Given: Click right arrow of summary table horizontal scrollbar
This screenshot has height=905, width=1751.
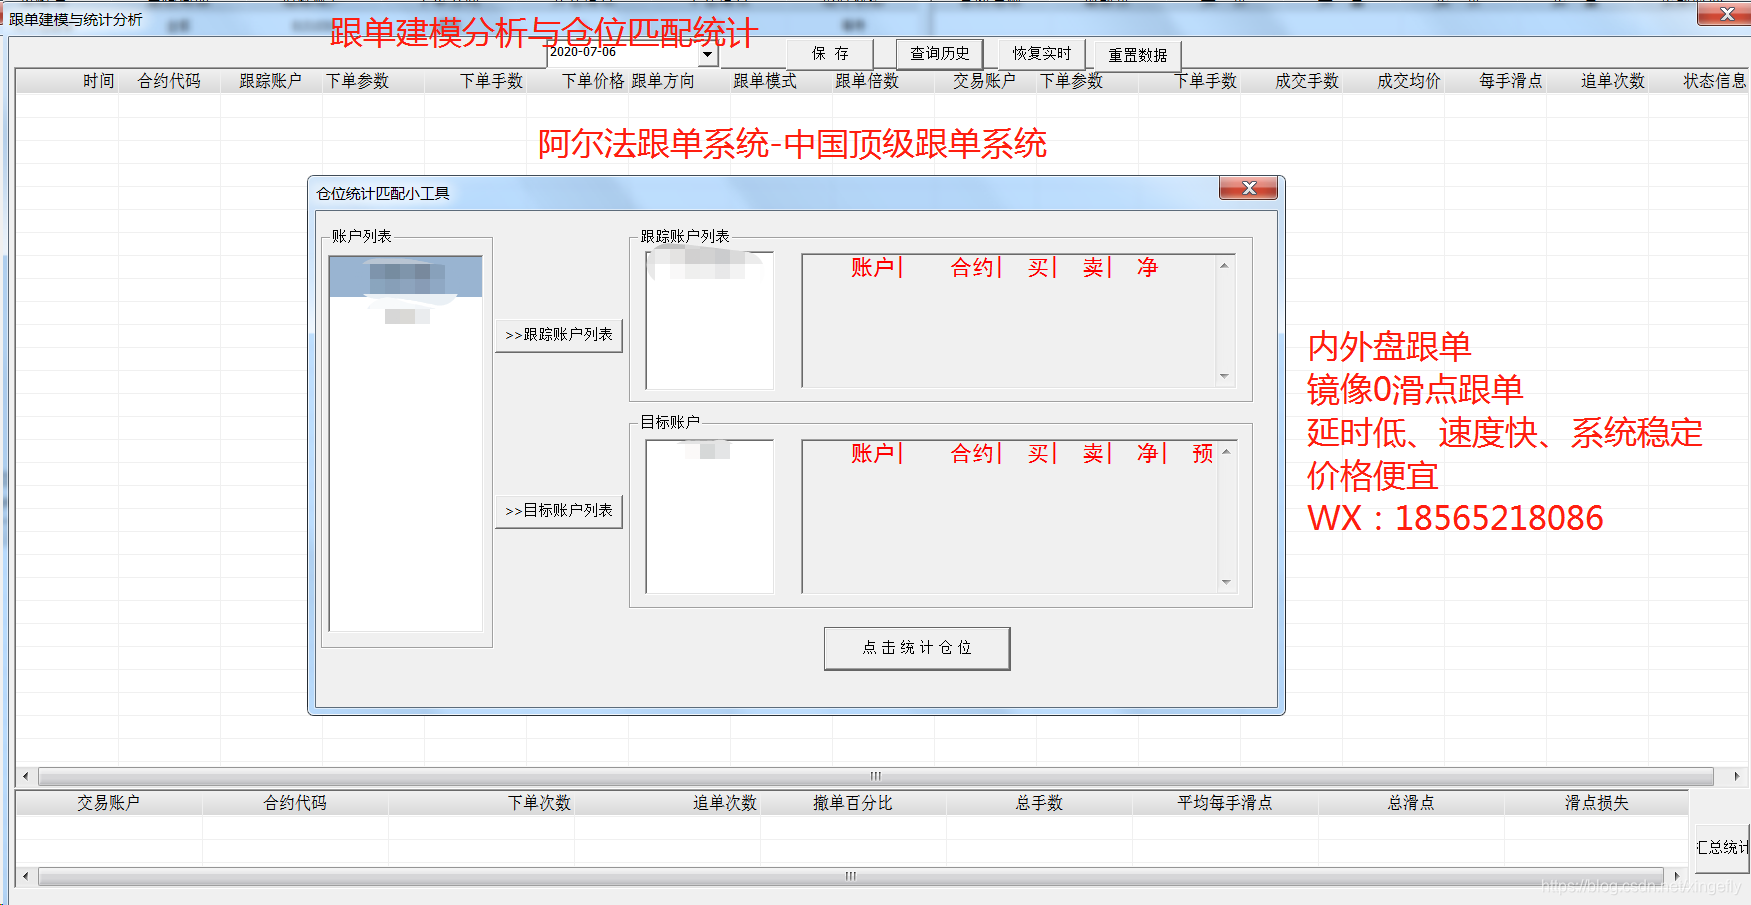Looking at the screenshot, I should (1677, 876).
